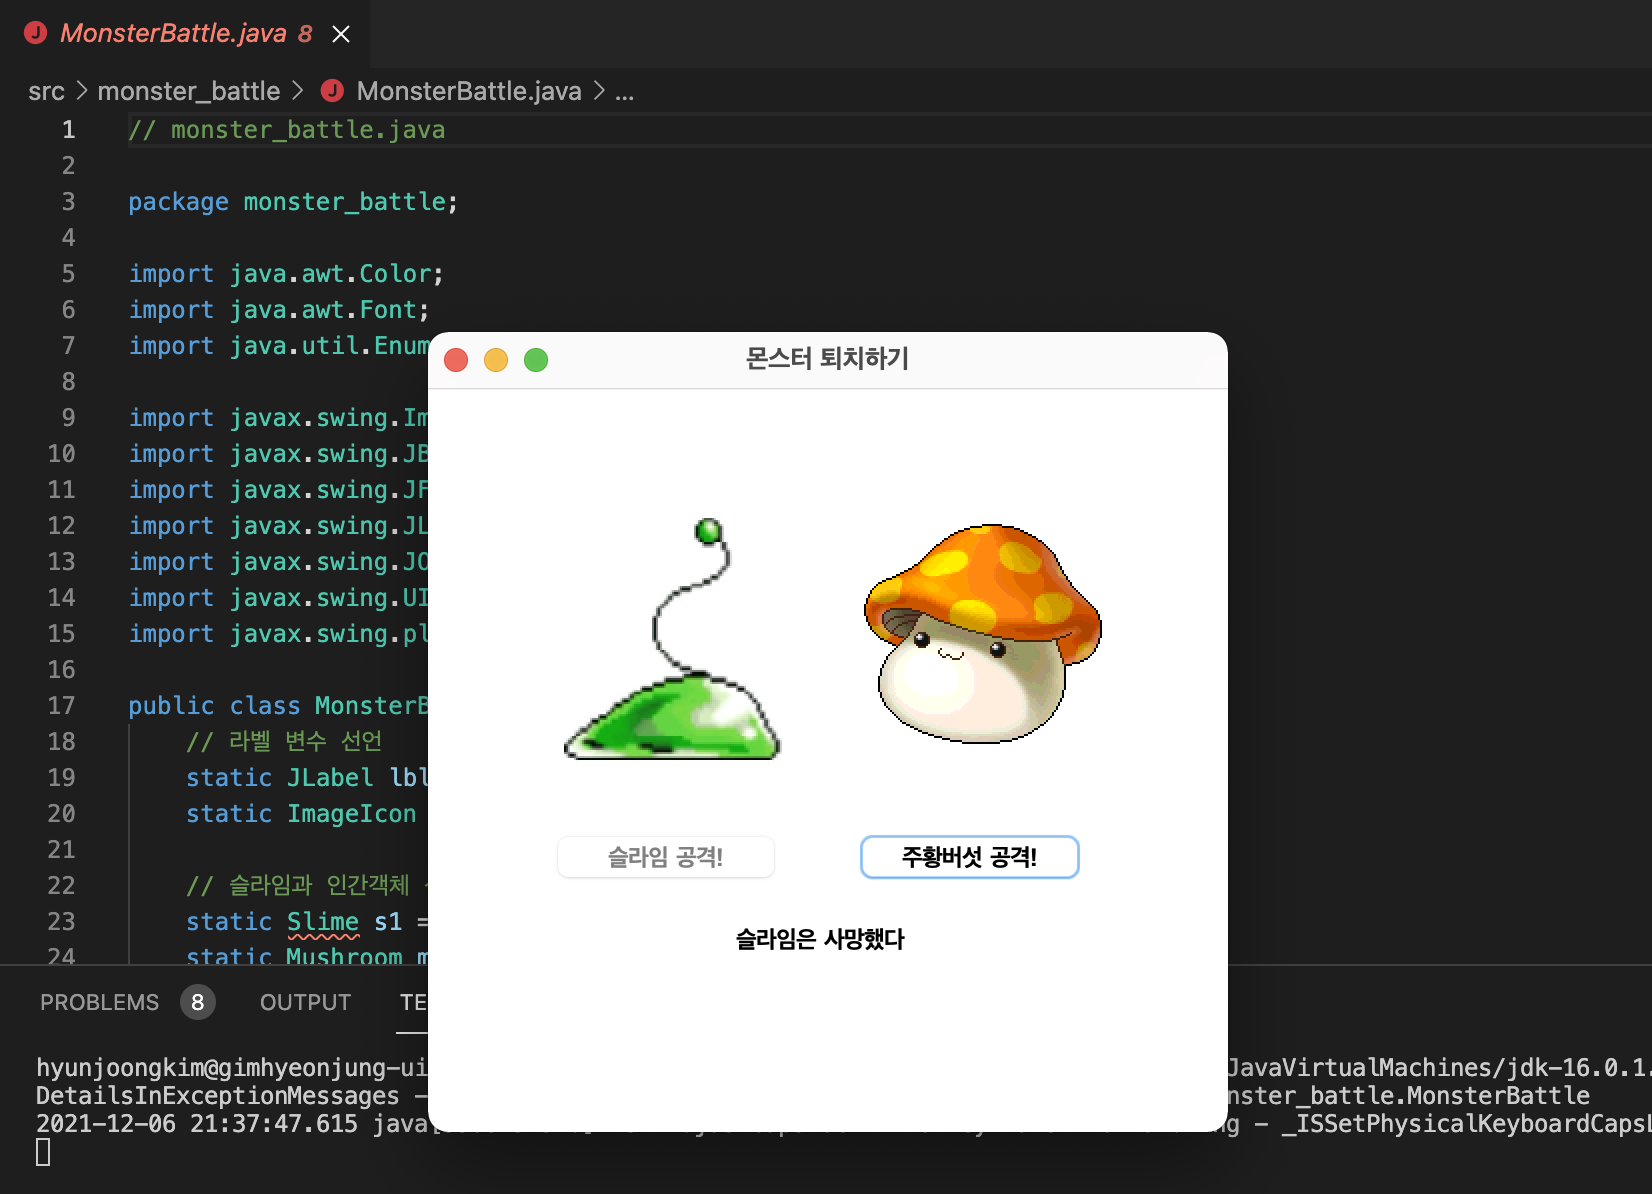Click the package monster_battle line
Screen dimensions: 1652x1194
coord(293,202)
